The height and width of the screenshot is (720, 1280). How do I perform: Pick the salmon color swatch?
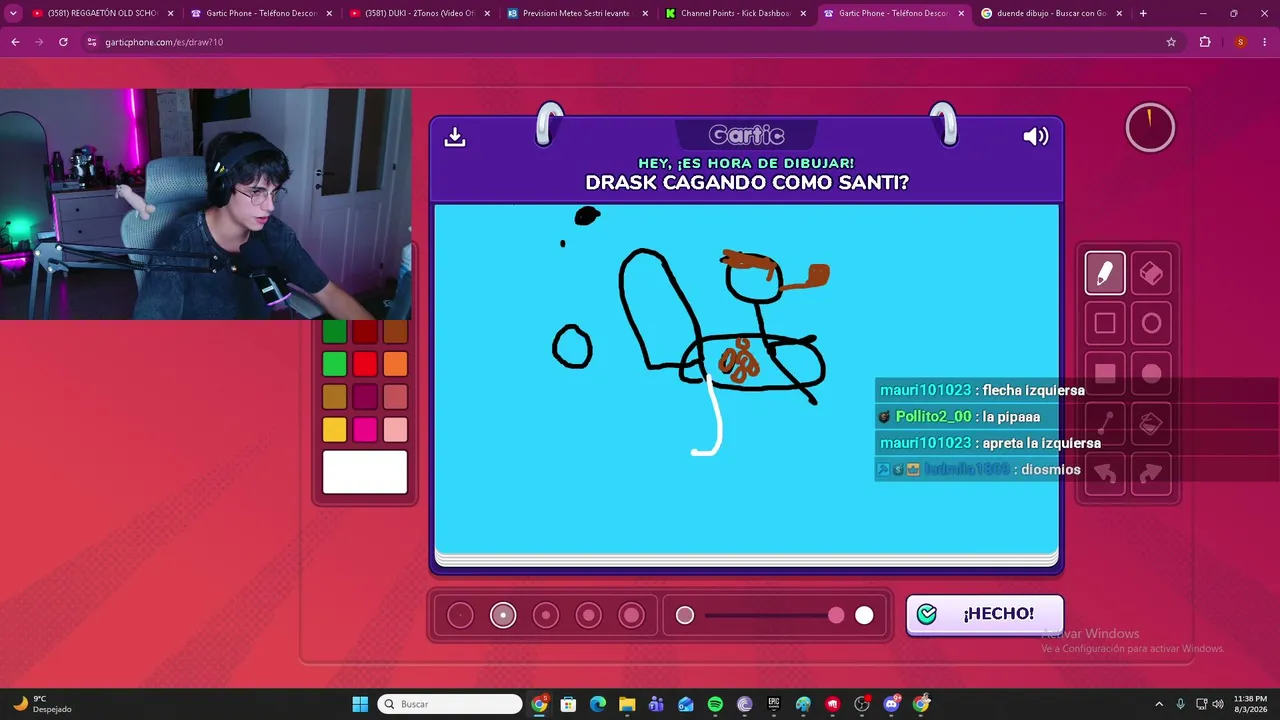coord(395,397)
